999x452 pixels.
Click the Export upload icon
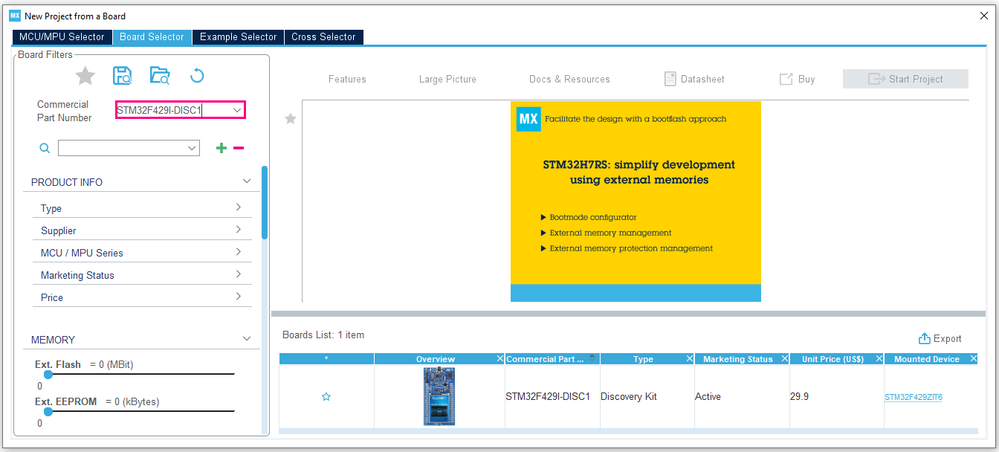point(924,339)
